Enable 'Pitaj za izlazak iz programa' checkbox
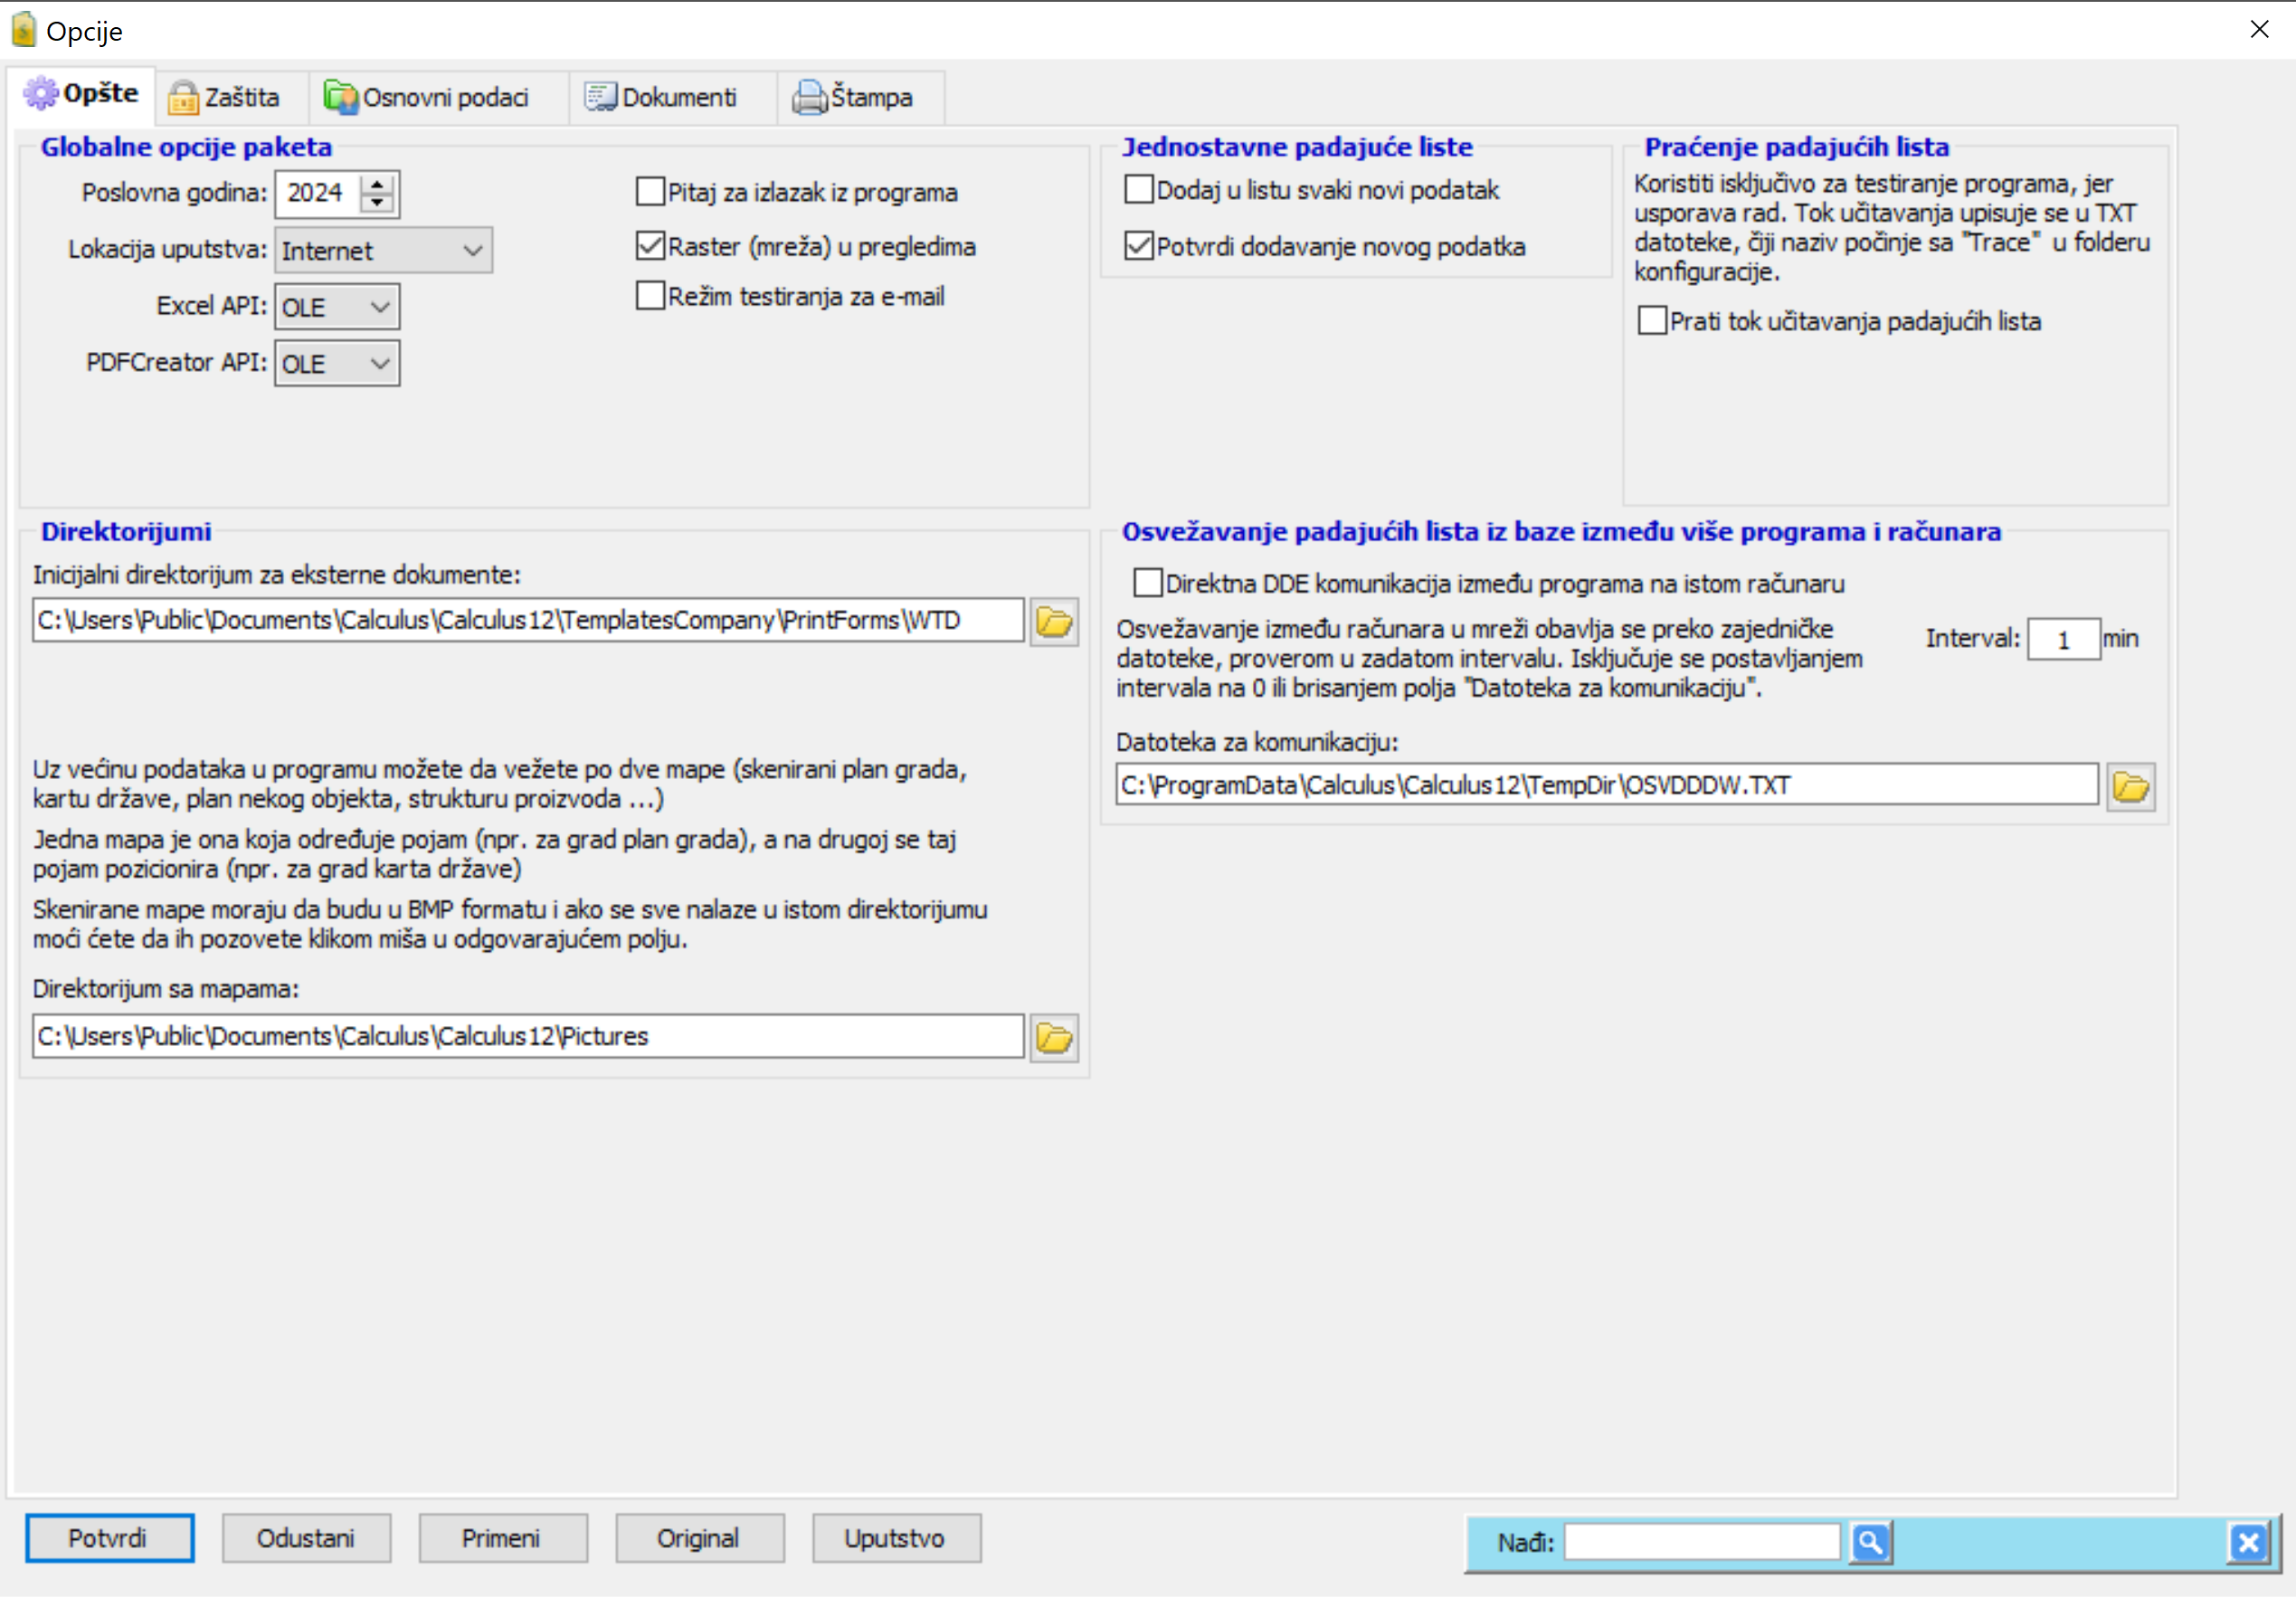The image size is (2296, 1597). tap(650, 191)
